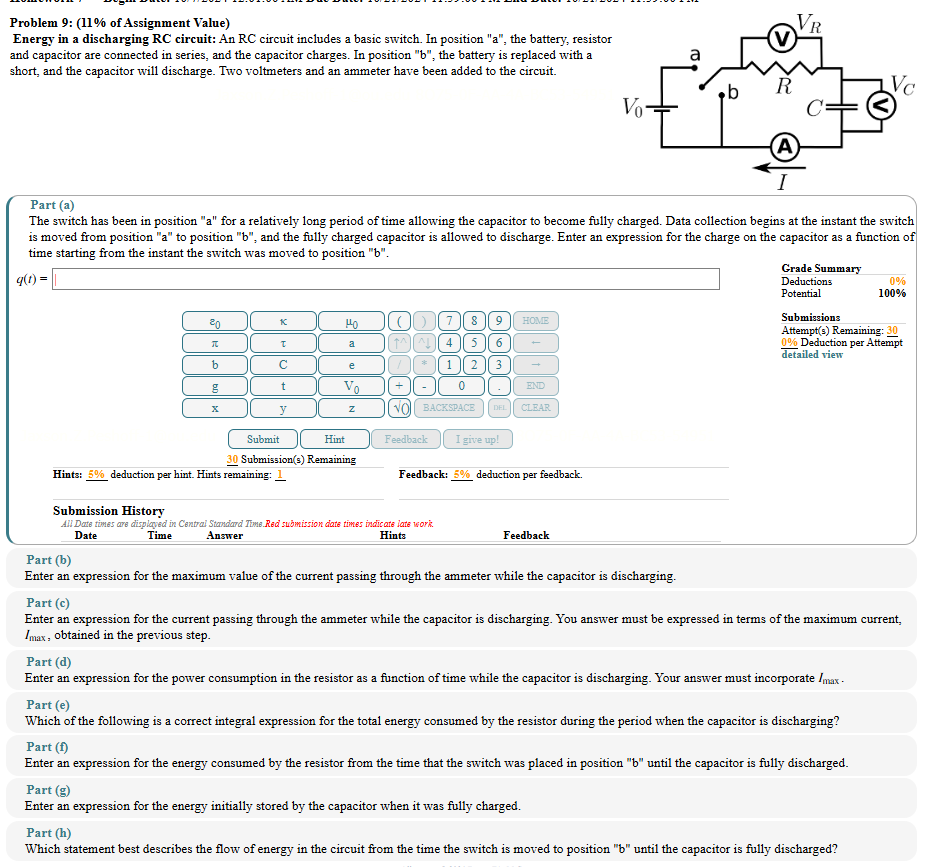The height and width of the screenshot is (867, 927).
Task: Request a hint with the Hint button
Action: click(335, 439)
